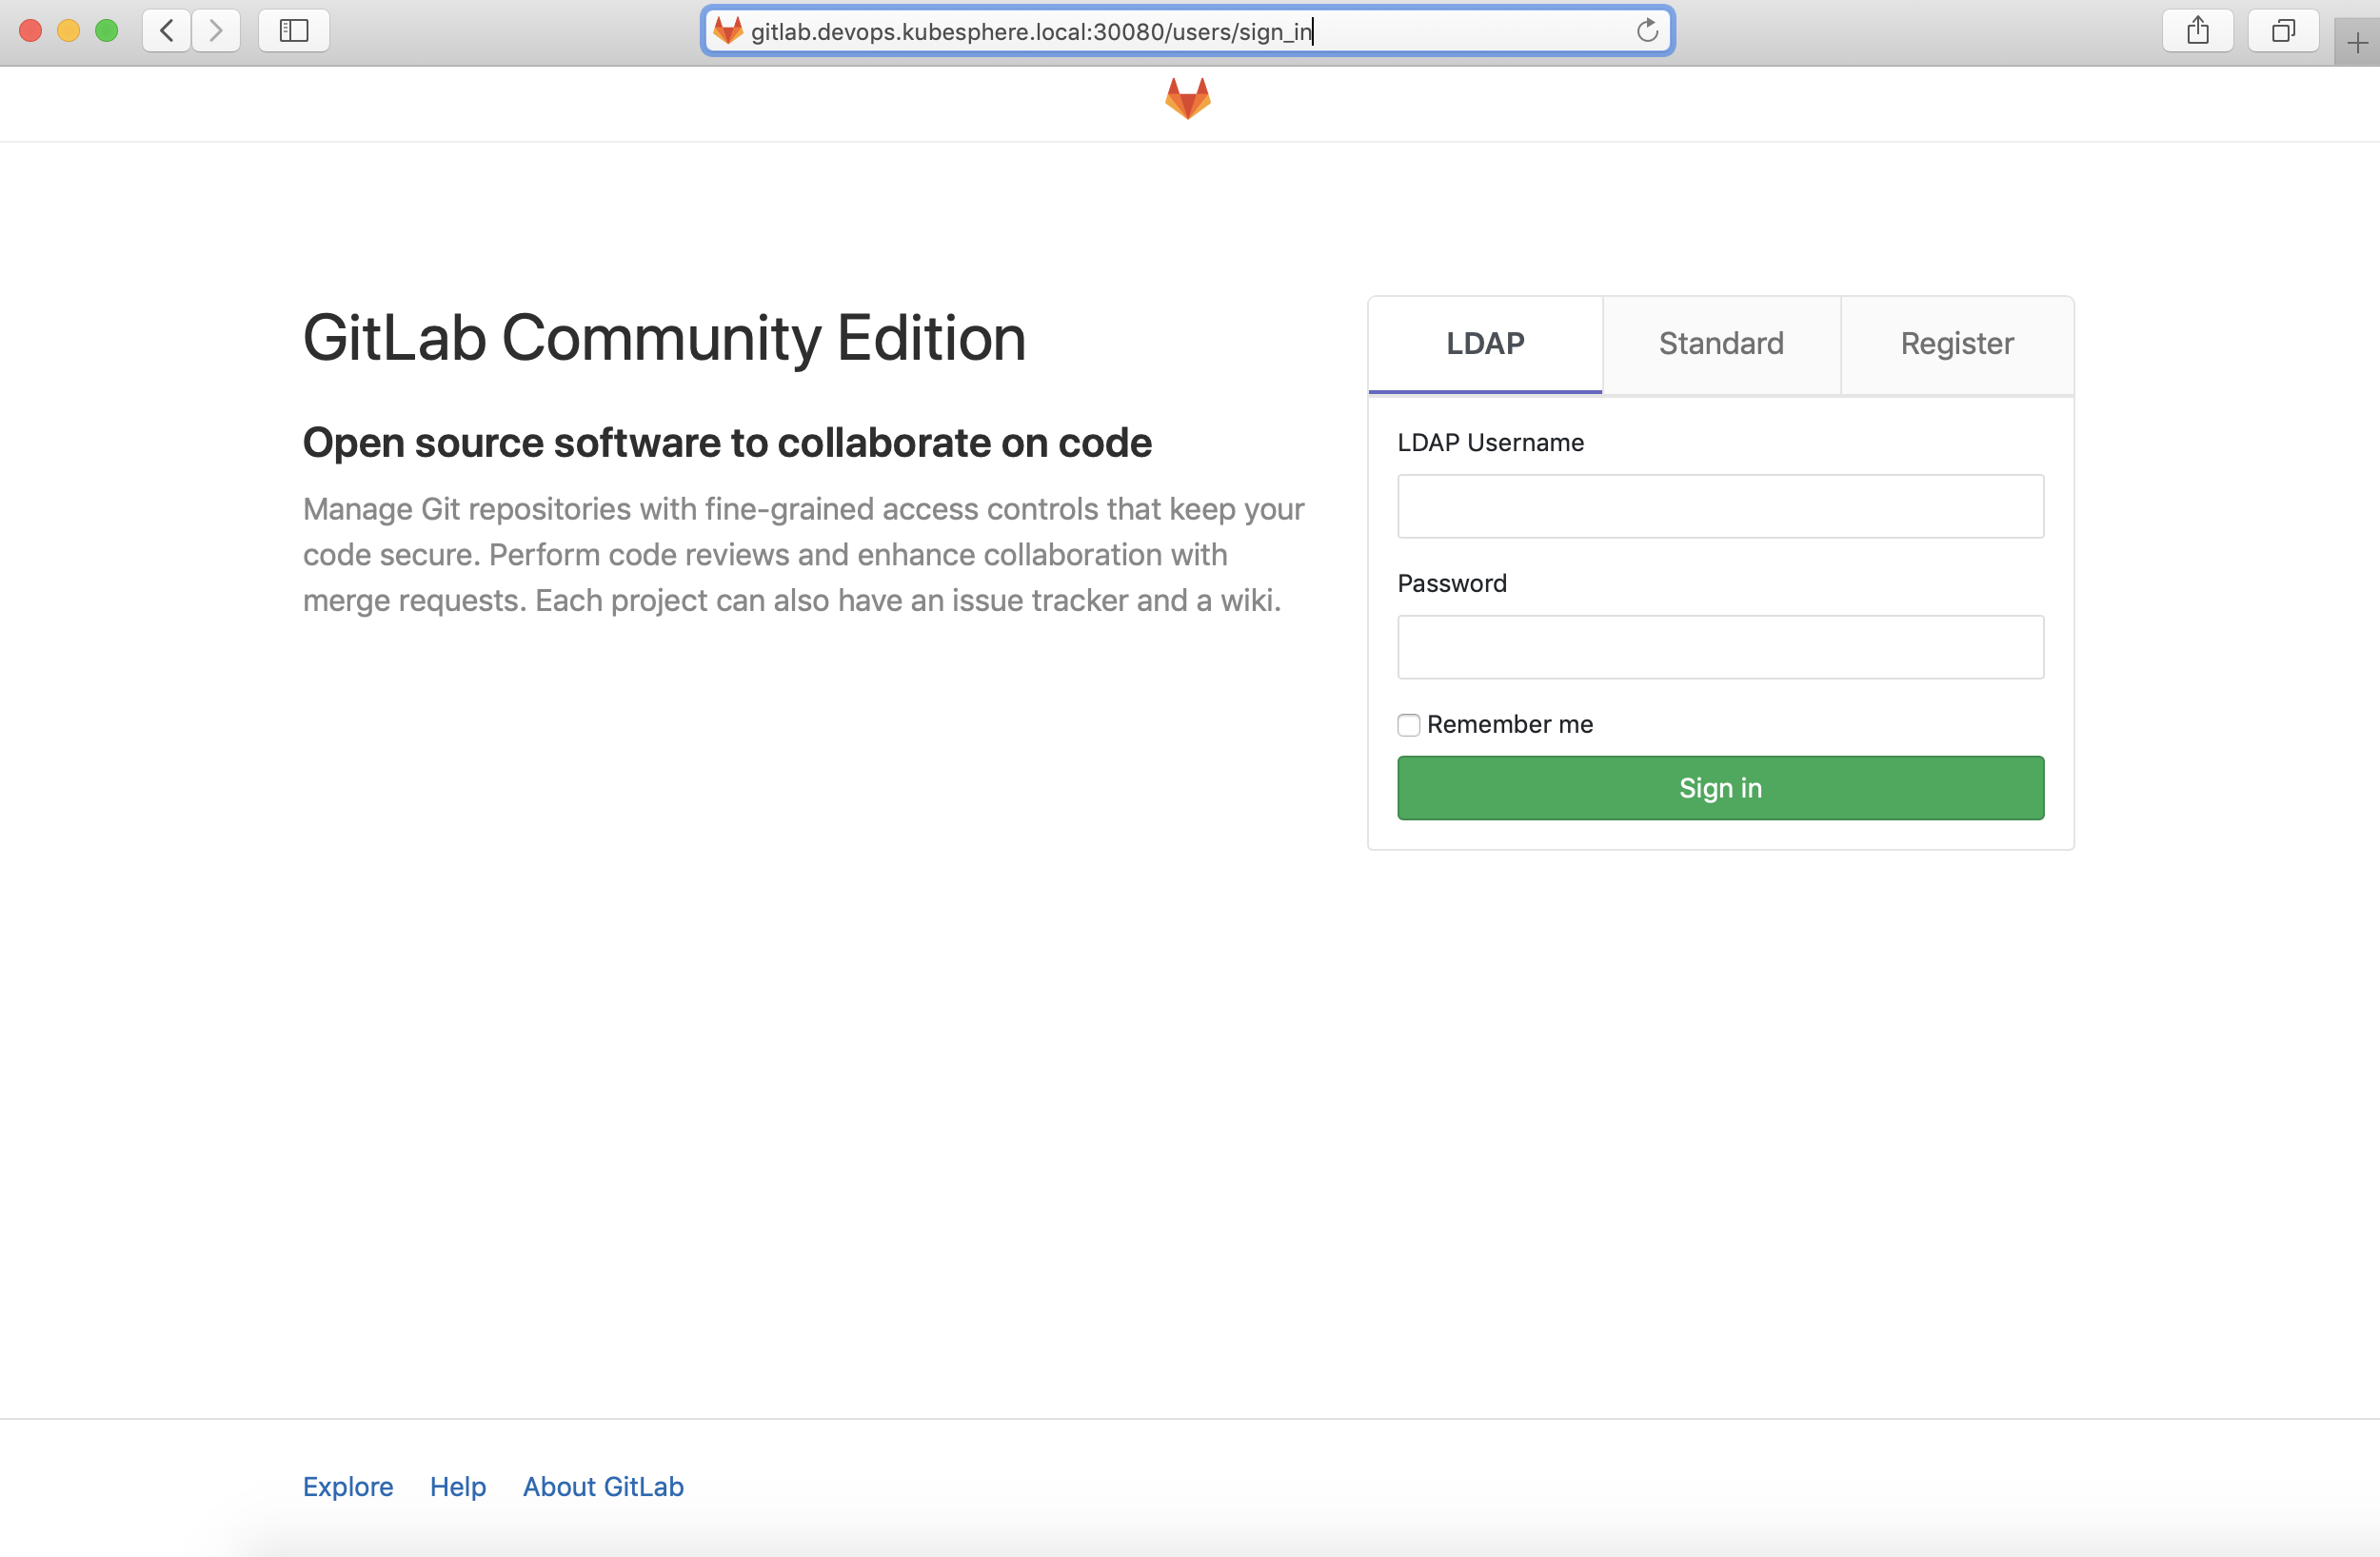Open the Explore footer link

pos(348,1486)
